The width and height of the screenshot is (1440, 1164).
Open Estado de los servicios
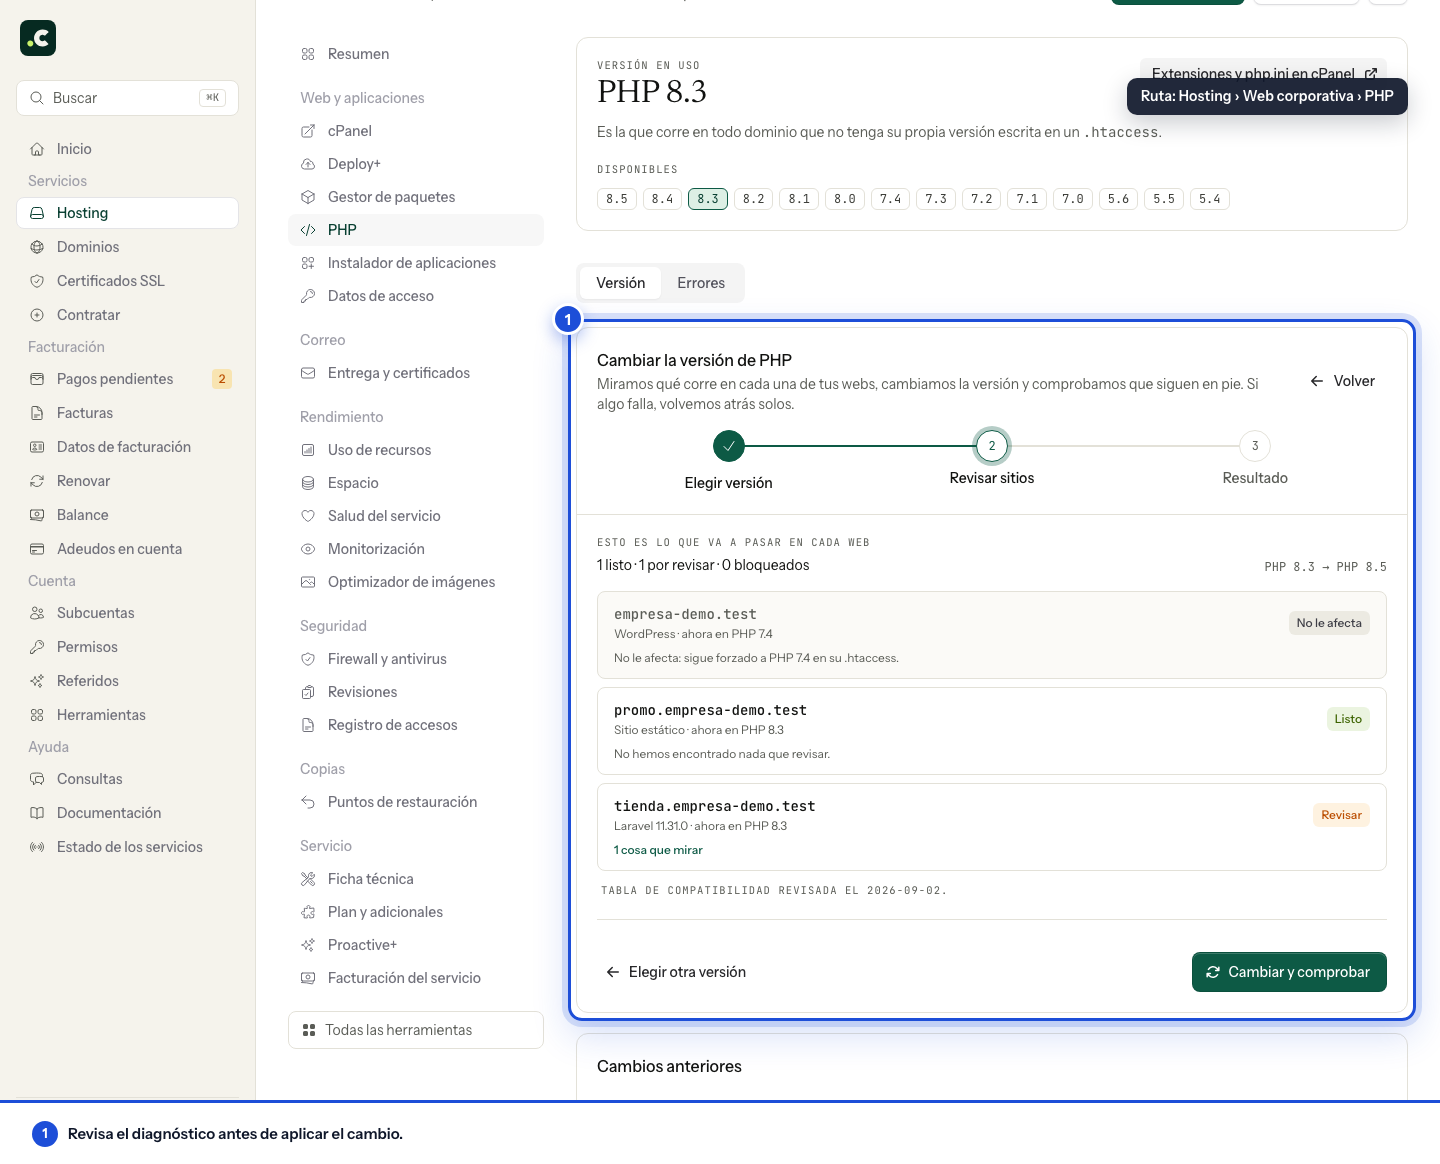pyautogui.click(x=127, y=847)
